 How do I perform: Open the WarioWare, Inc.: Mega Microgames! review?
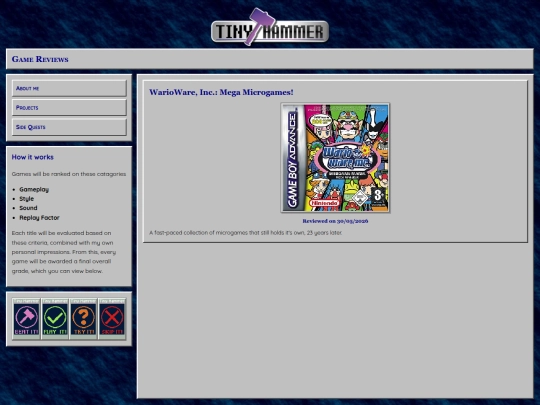click(x=221, y=92)
